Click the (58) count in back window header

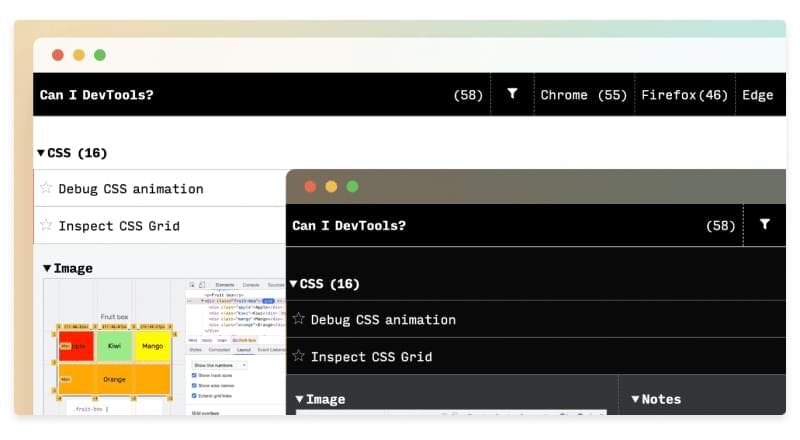[468, 95]
